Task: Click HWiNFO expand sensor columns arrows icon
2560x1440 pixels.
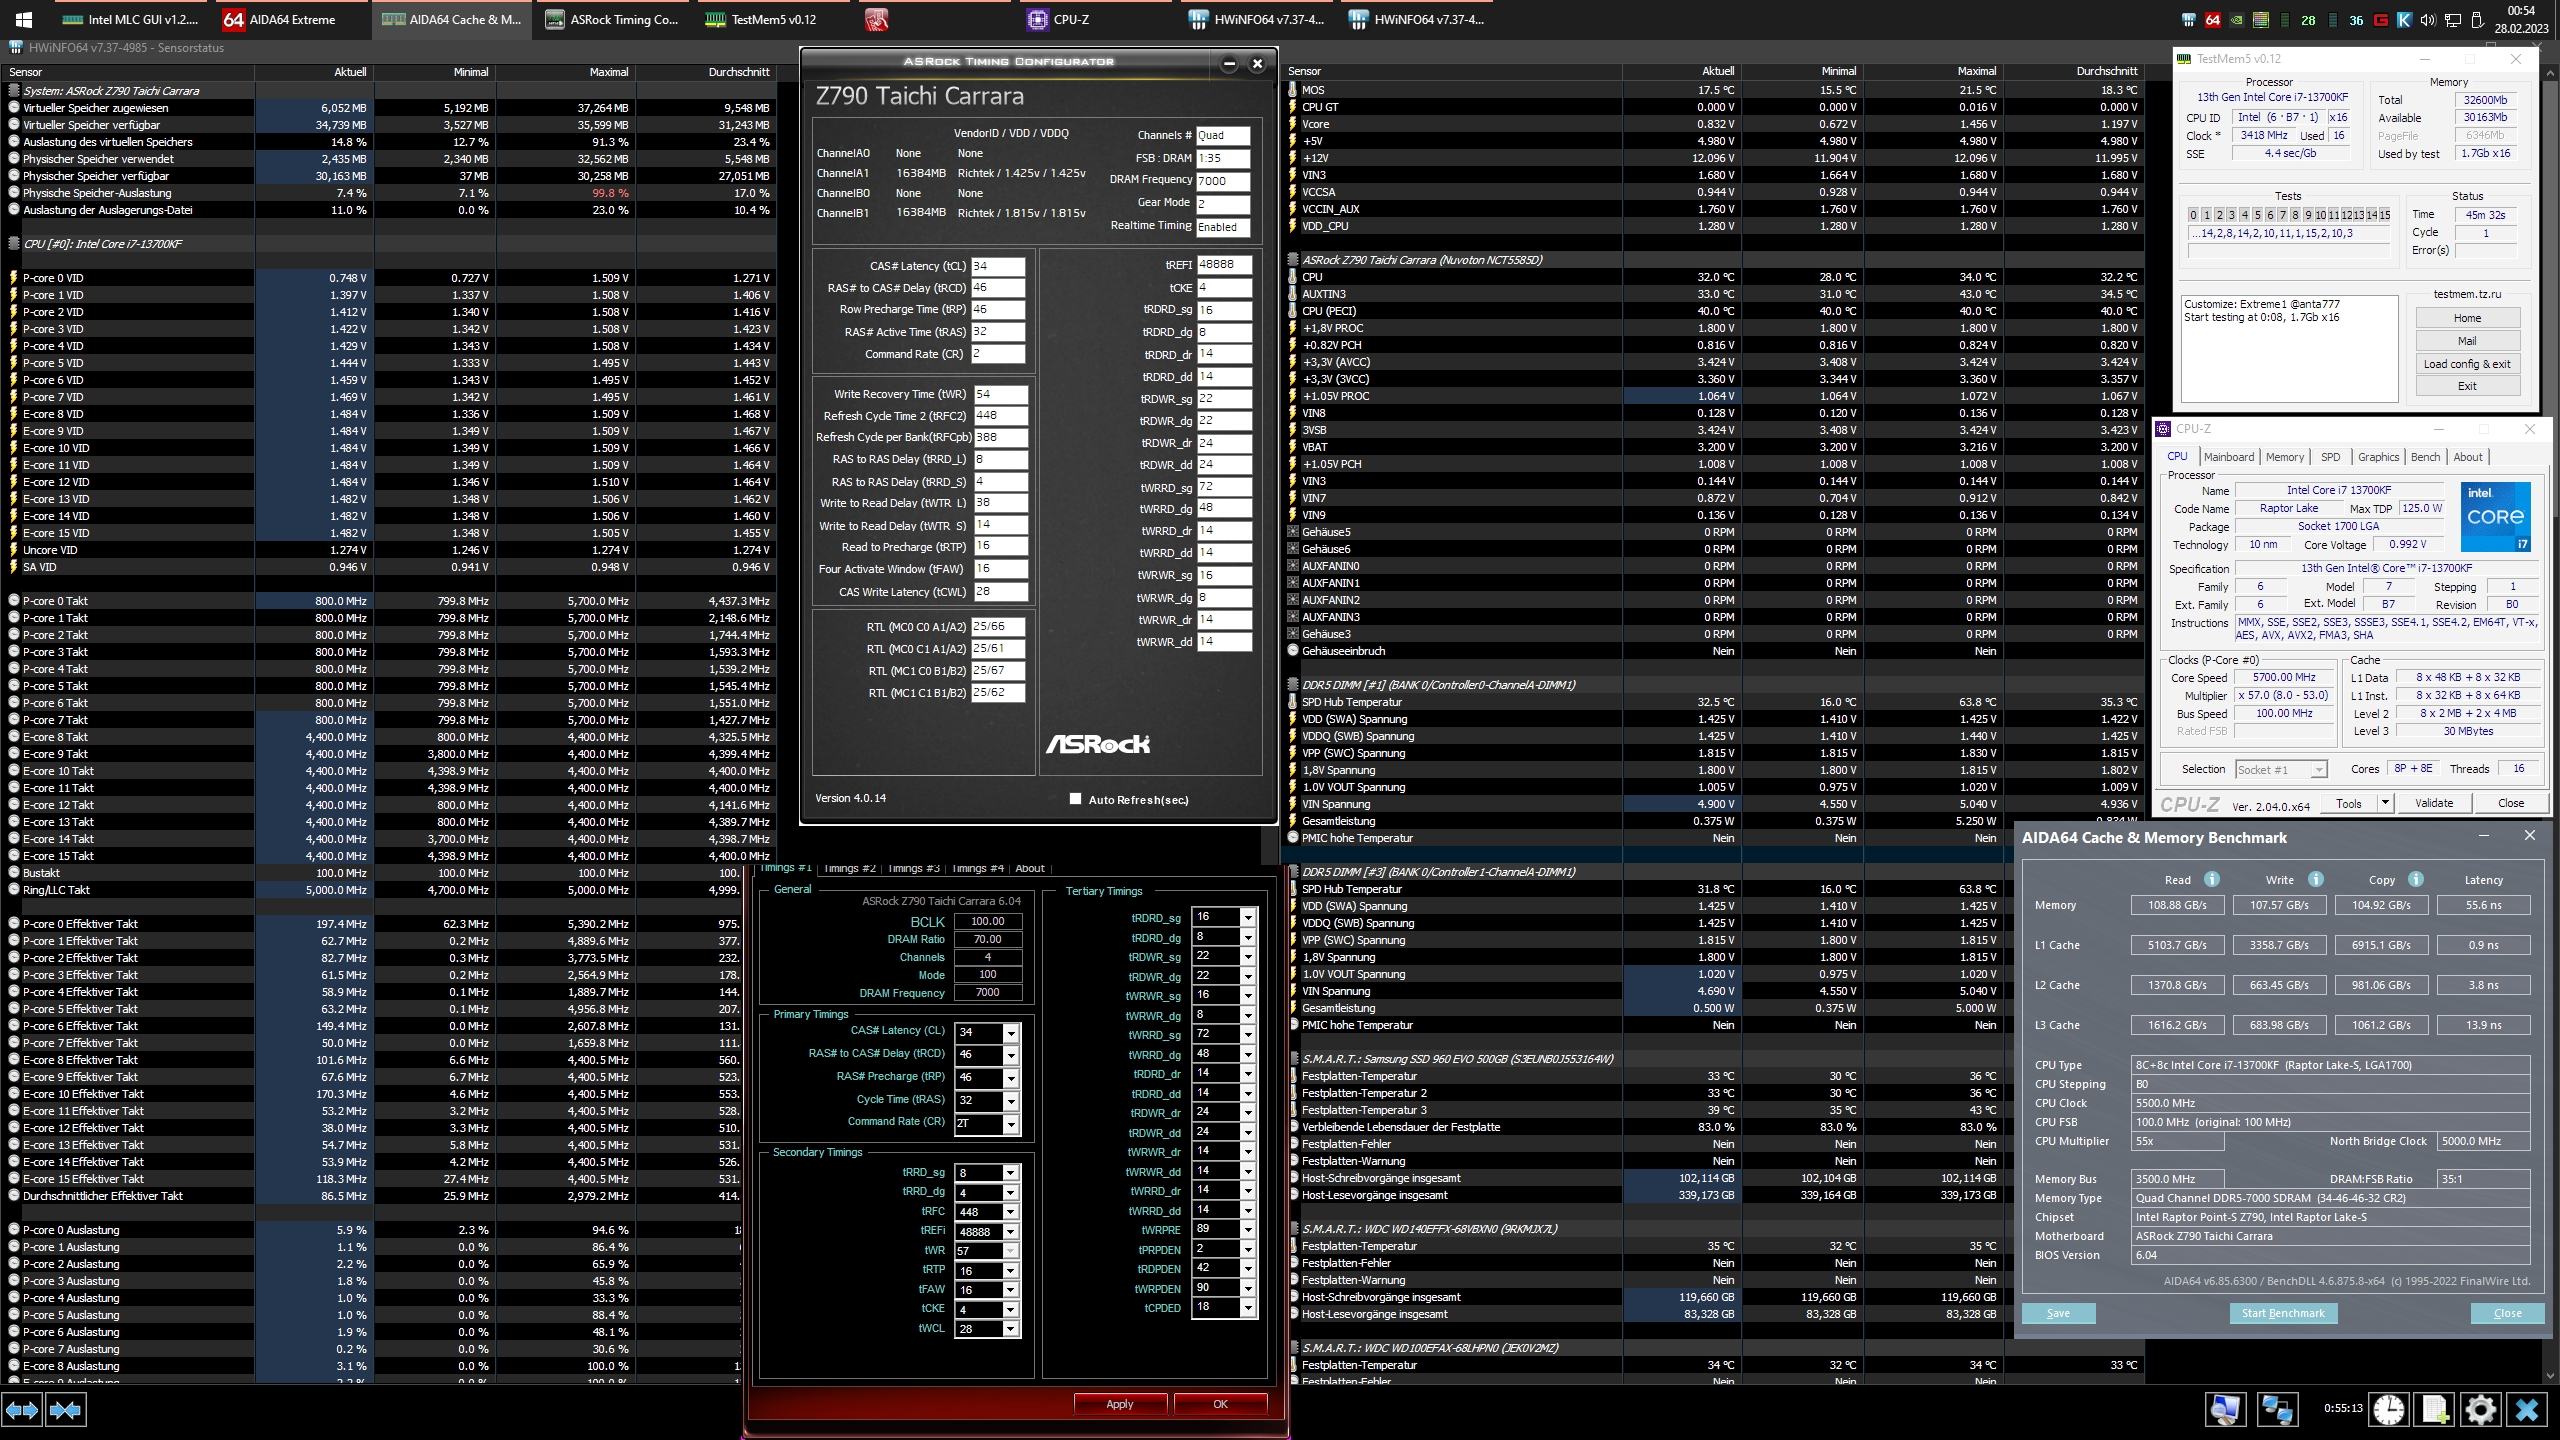Action: 22,1410
